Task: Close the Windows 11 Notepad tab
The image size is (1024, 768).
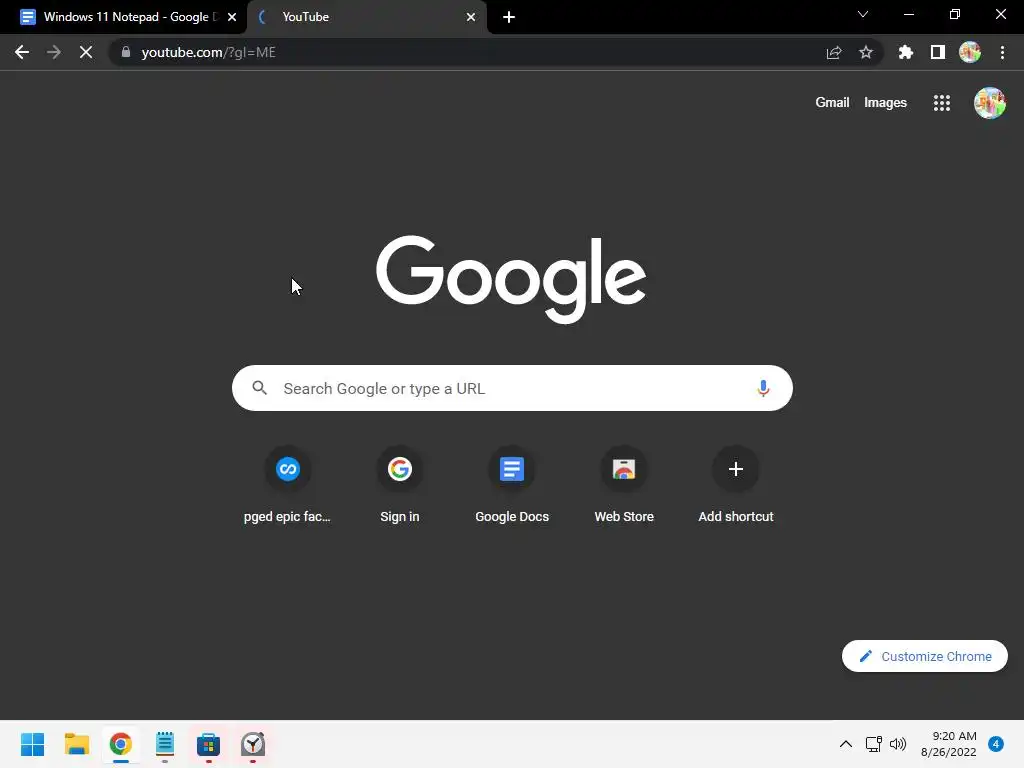Action: (x=232, y=17)
